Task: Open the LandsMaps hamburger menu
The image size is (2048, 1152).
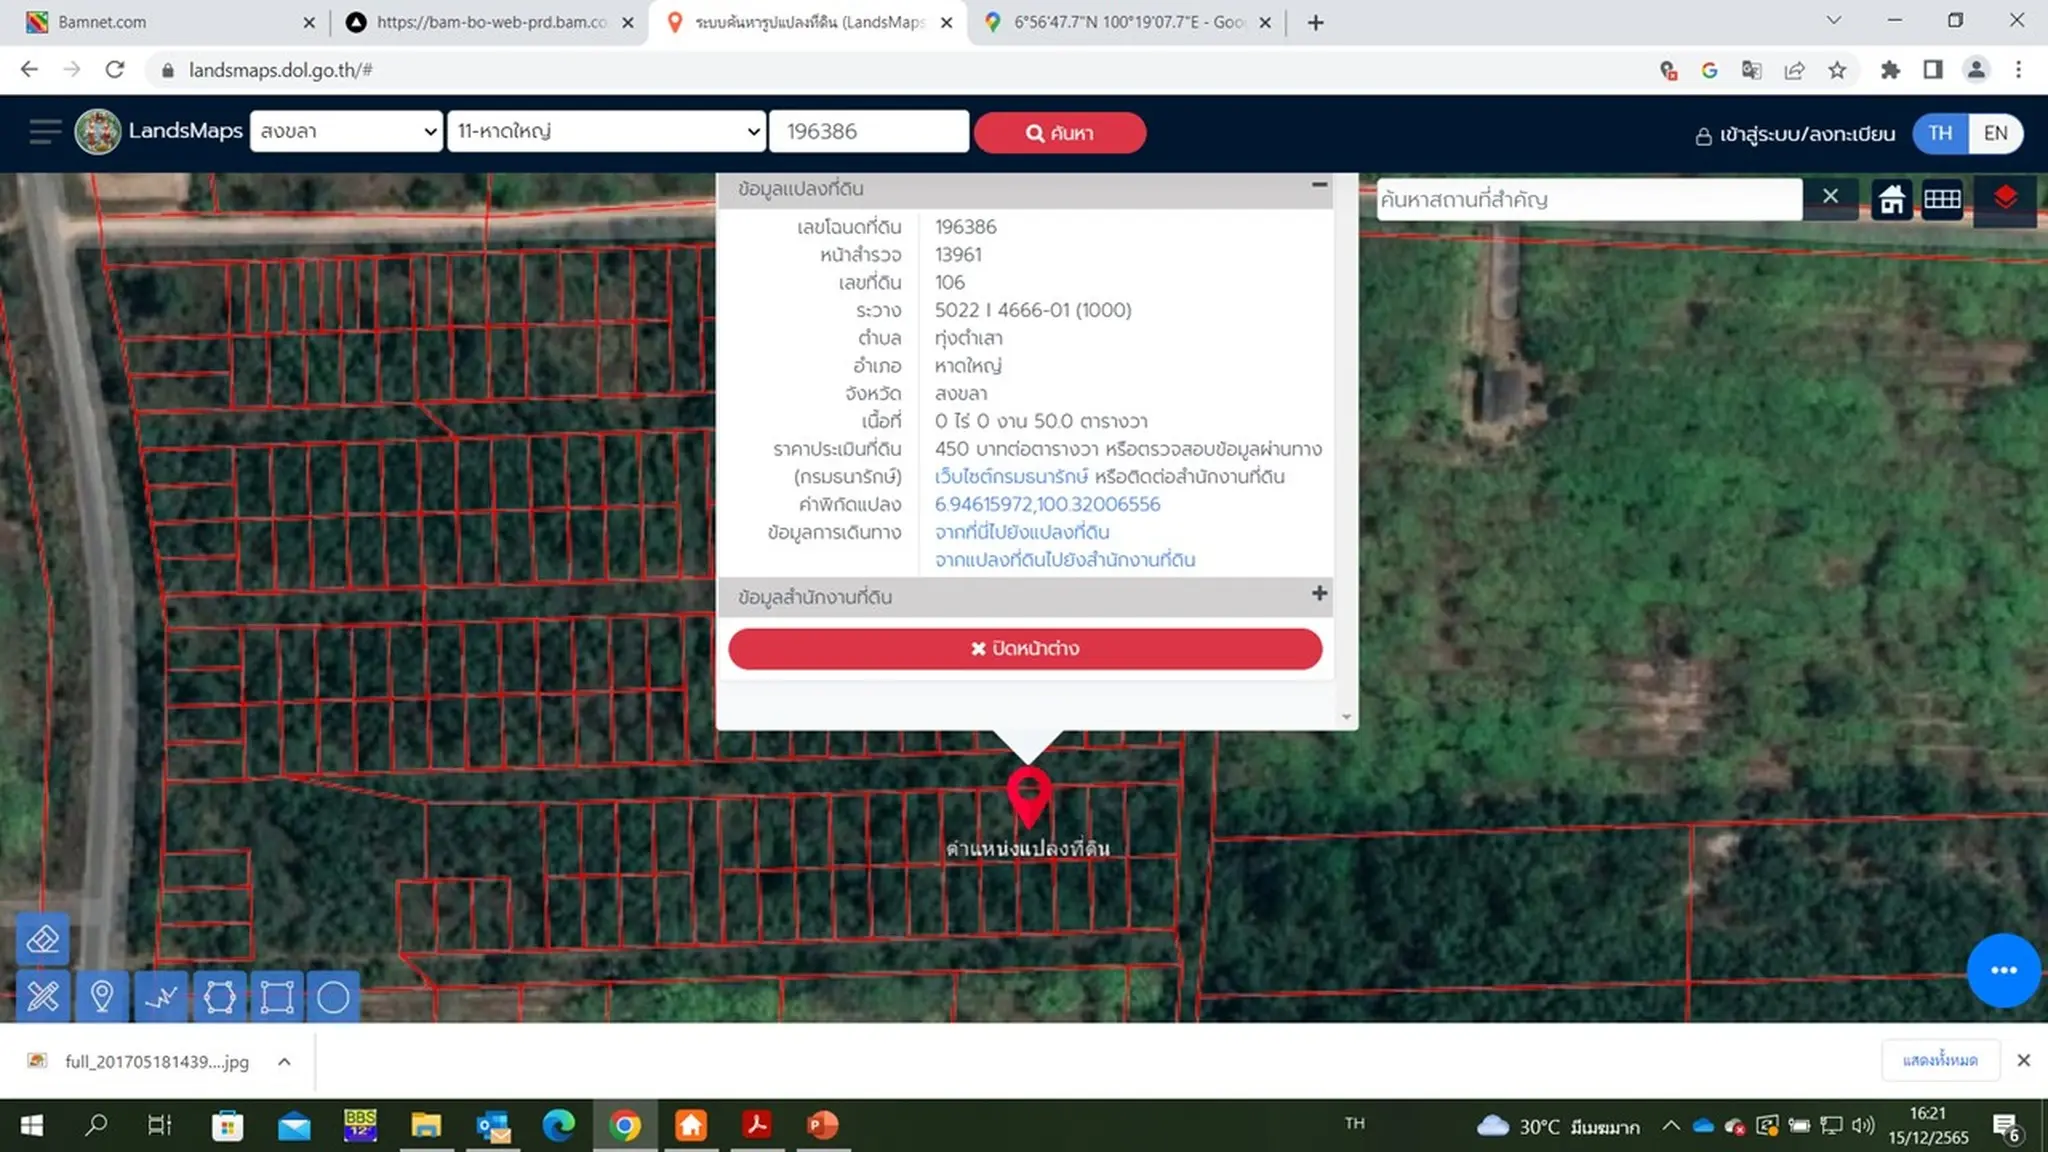Action: click(44, 132)
